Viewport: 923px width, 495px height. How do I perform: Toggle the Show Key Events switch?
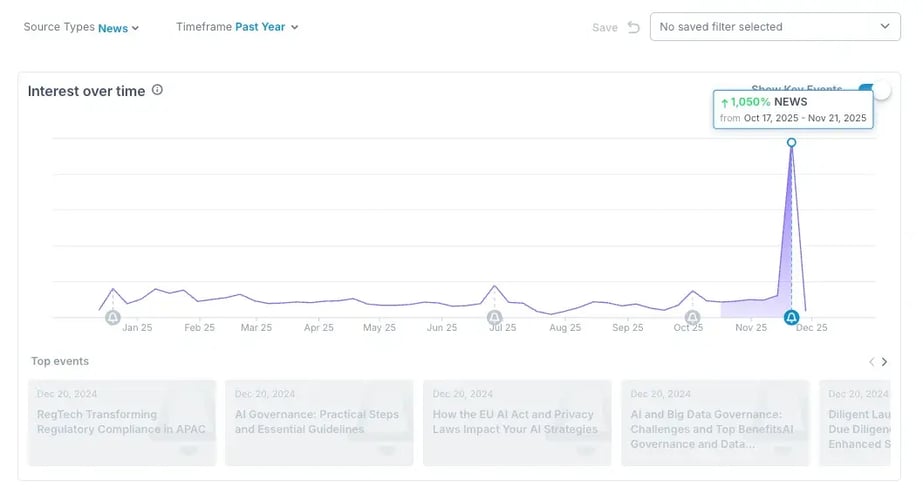(x=873, y=90)
